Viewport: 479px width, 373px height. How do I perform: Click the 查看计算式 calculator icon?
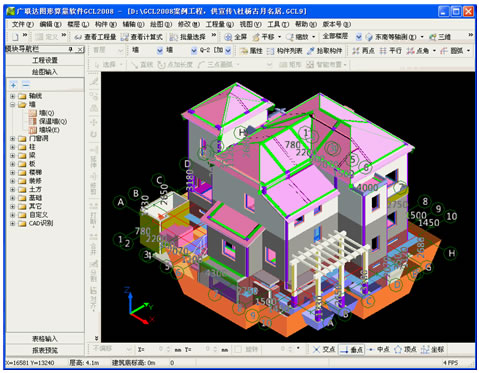[142, 37]
